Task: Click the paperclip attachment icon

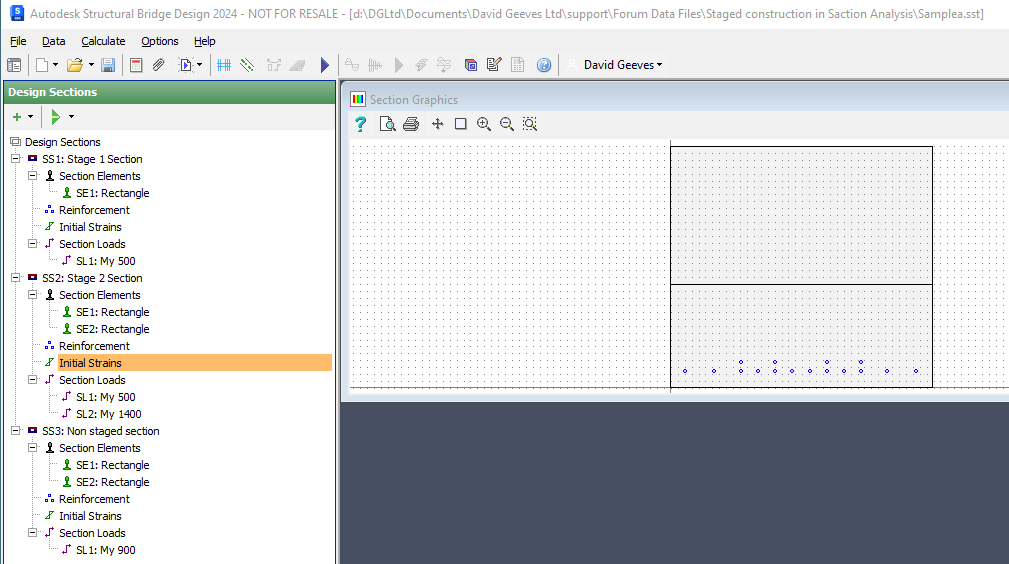Action: [159, 65]
